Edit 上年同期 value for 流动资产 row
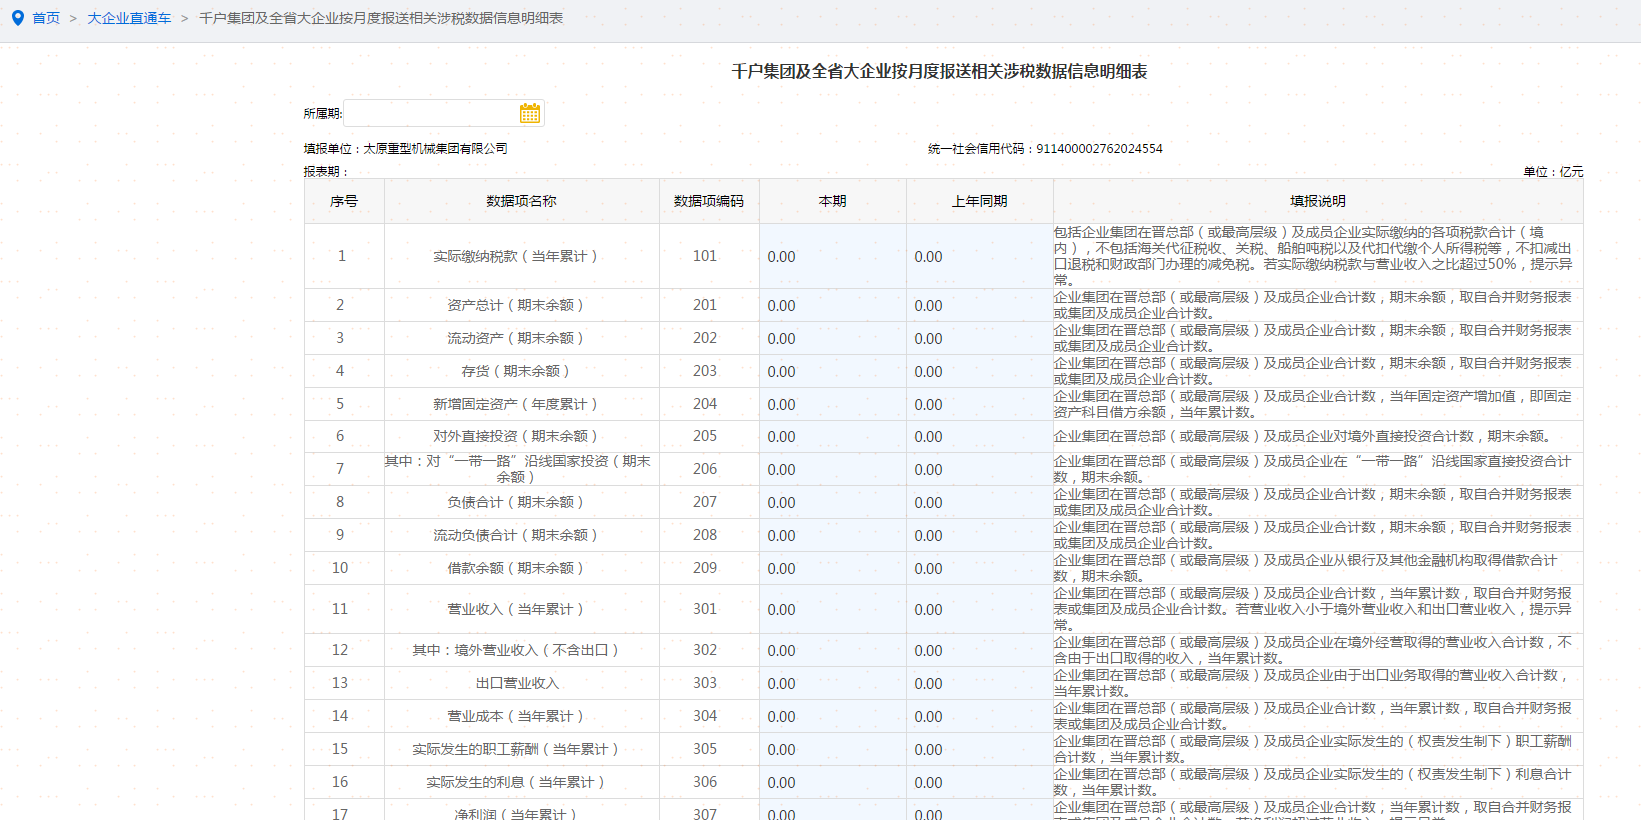Screen dimensions: 1641x820 pos(979,339)
